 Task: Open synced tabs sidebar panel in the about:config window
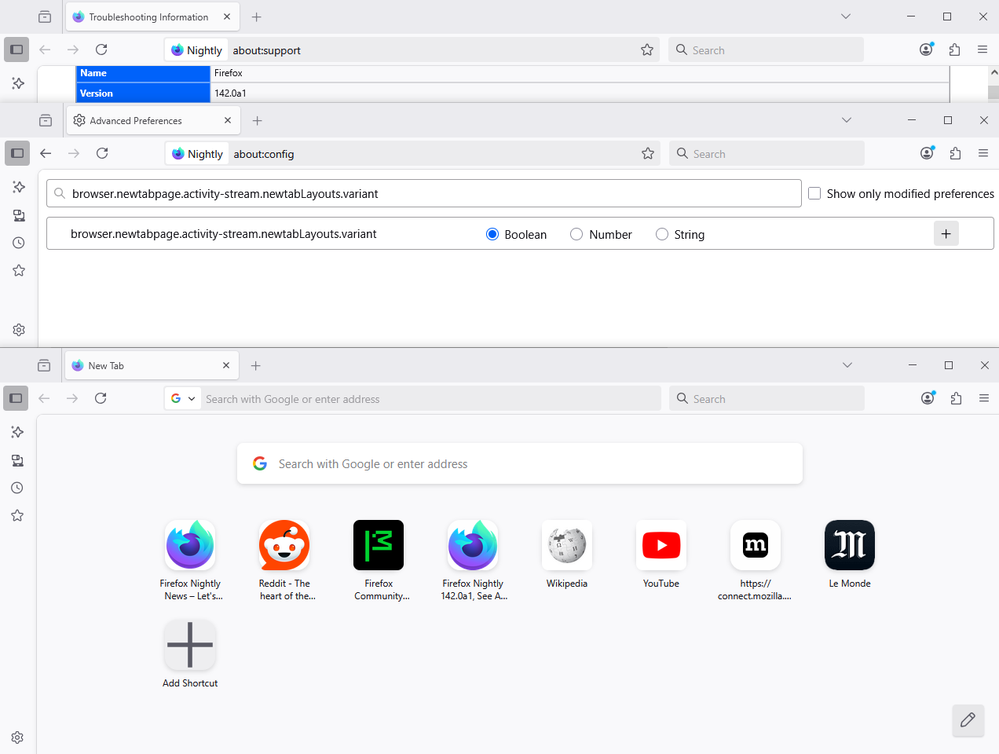[18, 215]
